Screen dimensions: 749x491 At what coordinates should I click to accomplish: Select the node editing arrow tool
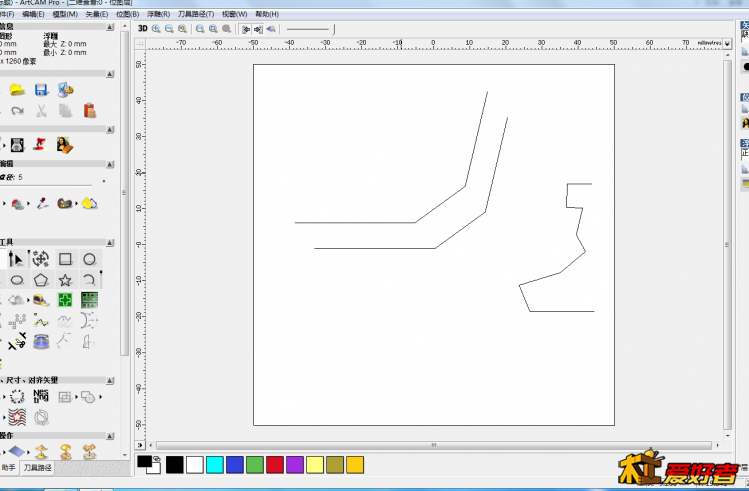[x=17, y=259]
